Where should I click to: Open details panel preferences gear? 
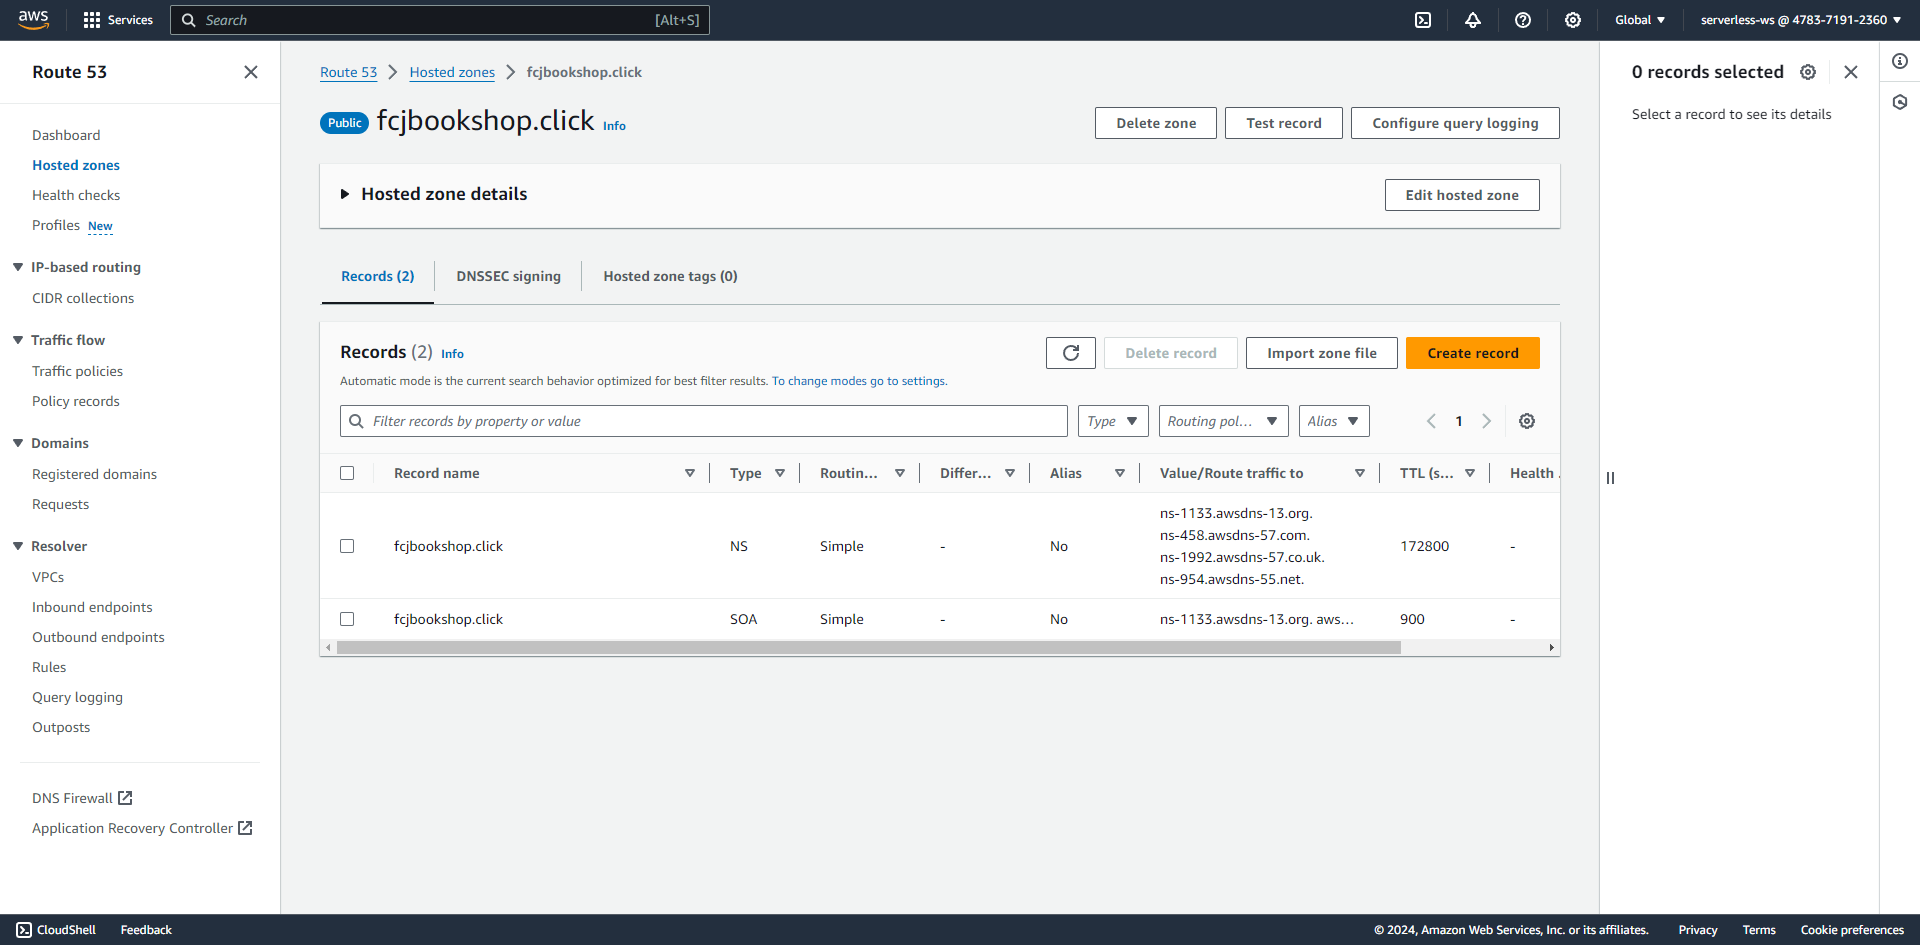coord(1808,72)
